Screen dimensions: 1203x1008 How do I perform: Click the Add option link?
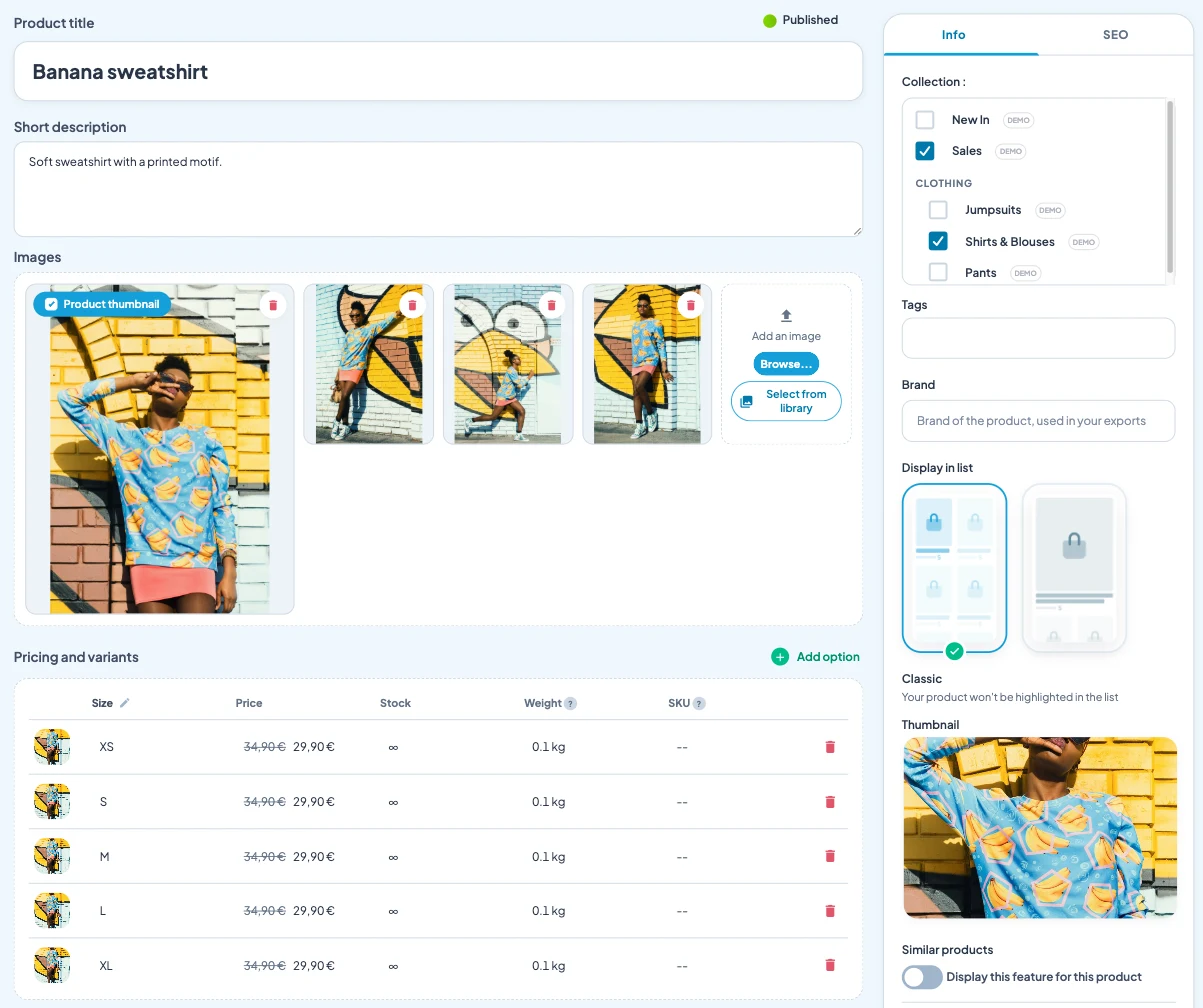tap(828, 657)
